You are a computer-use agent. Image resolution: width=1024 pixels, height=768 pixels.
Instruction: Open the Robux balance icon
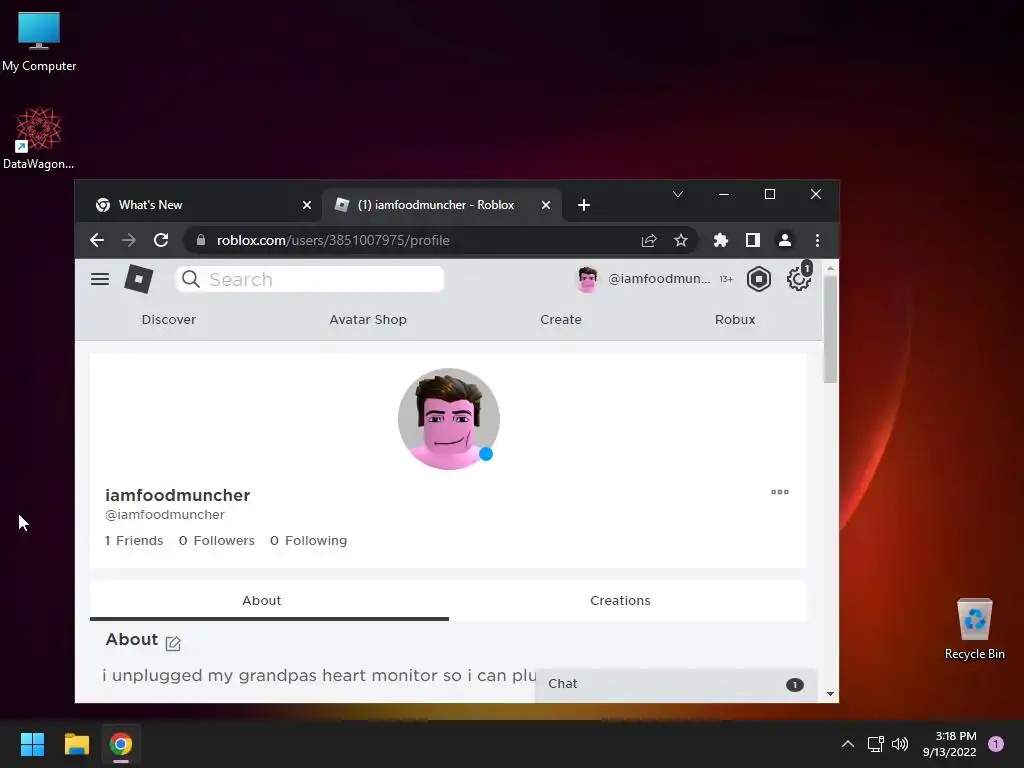tap(758, 280)
